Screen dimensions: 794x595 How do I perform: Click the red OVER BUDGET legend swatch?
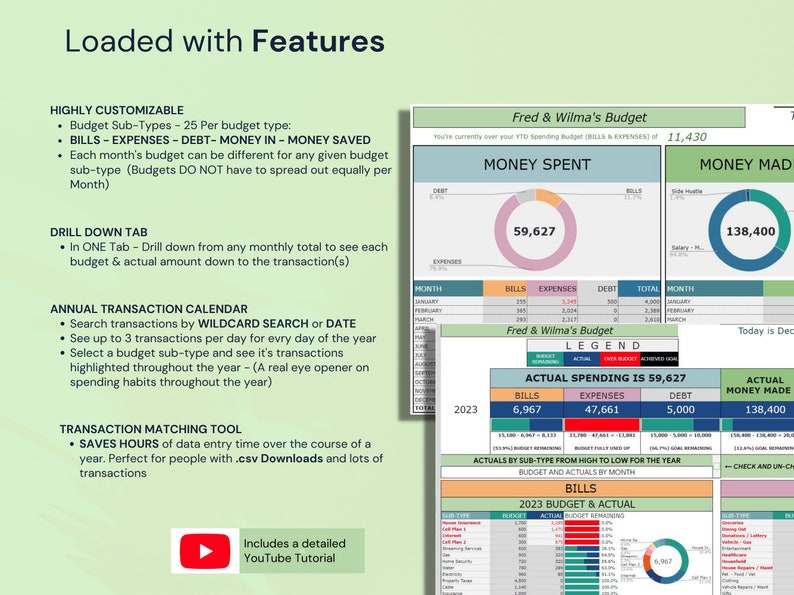click(x=620, y=359)
